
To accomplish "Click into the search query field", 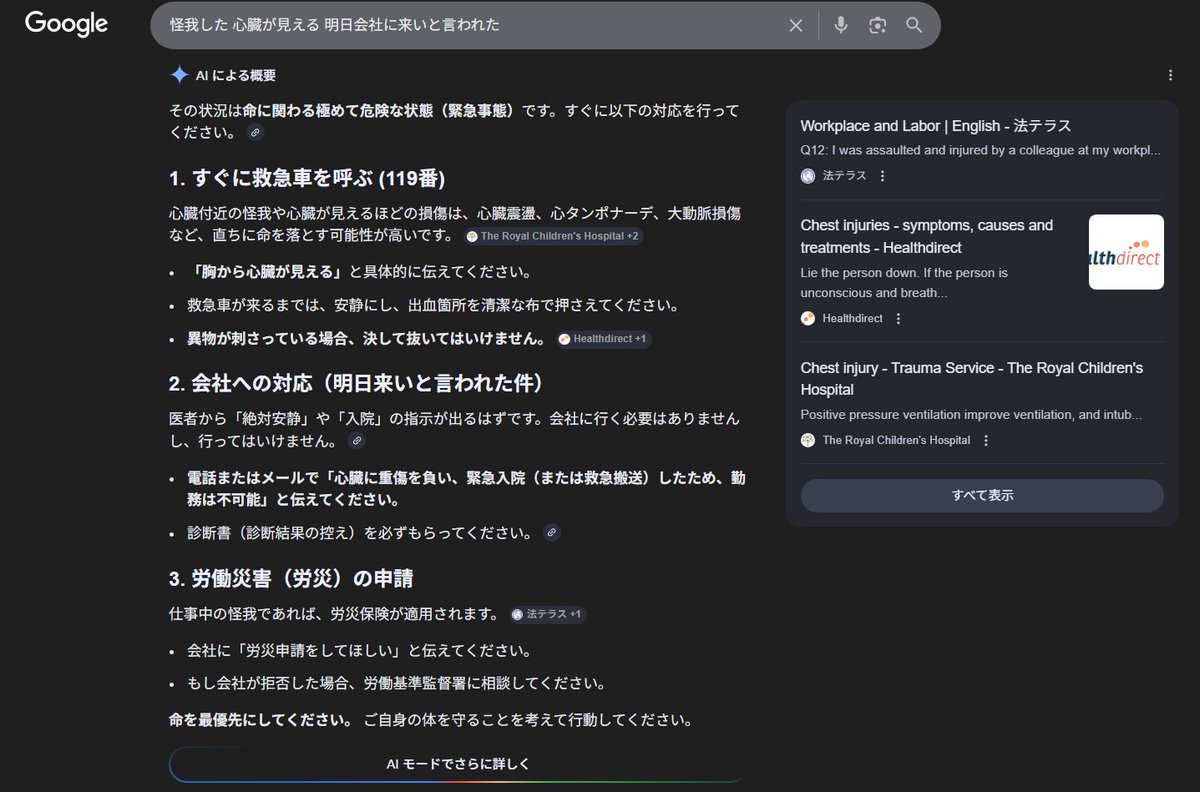I will tap(470, 25).
